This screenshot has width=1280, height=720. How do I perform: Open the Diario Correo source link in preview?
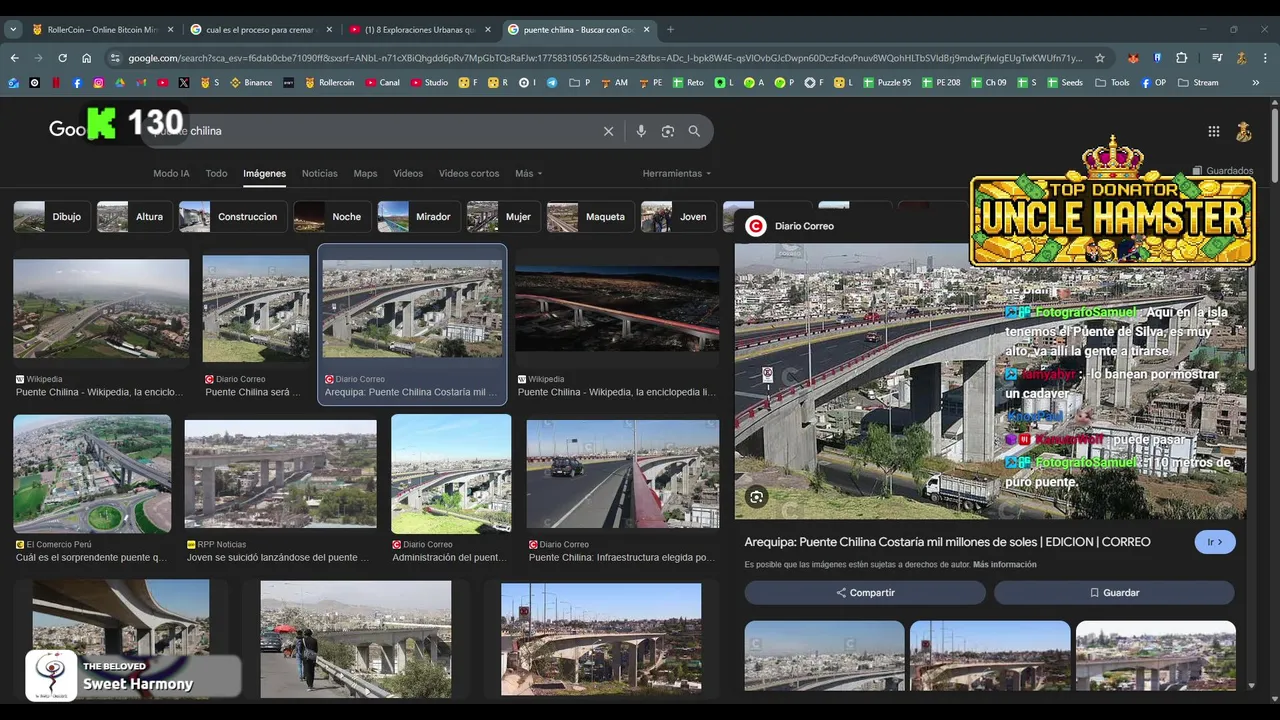803,226
